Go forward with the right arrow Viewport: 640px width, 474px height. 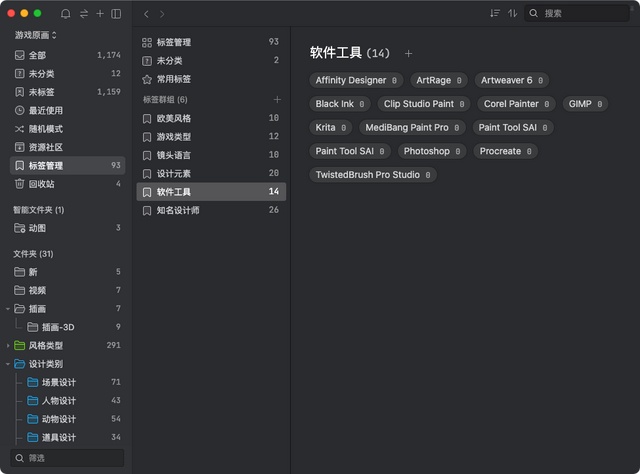pos(162,14)
